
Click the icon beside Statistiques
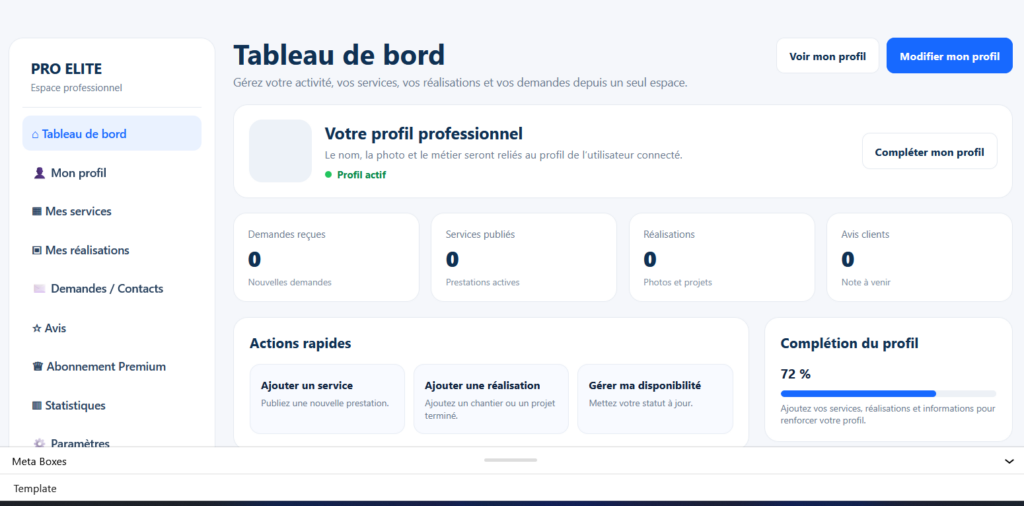click(x=37, y=405)
